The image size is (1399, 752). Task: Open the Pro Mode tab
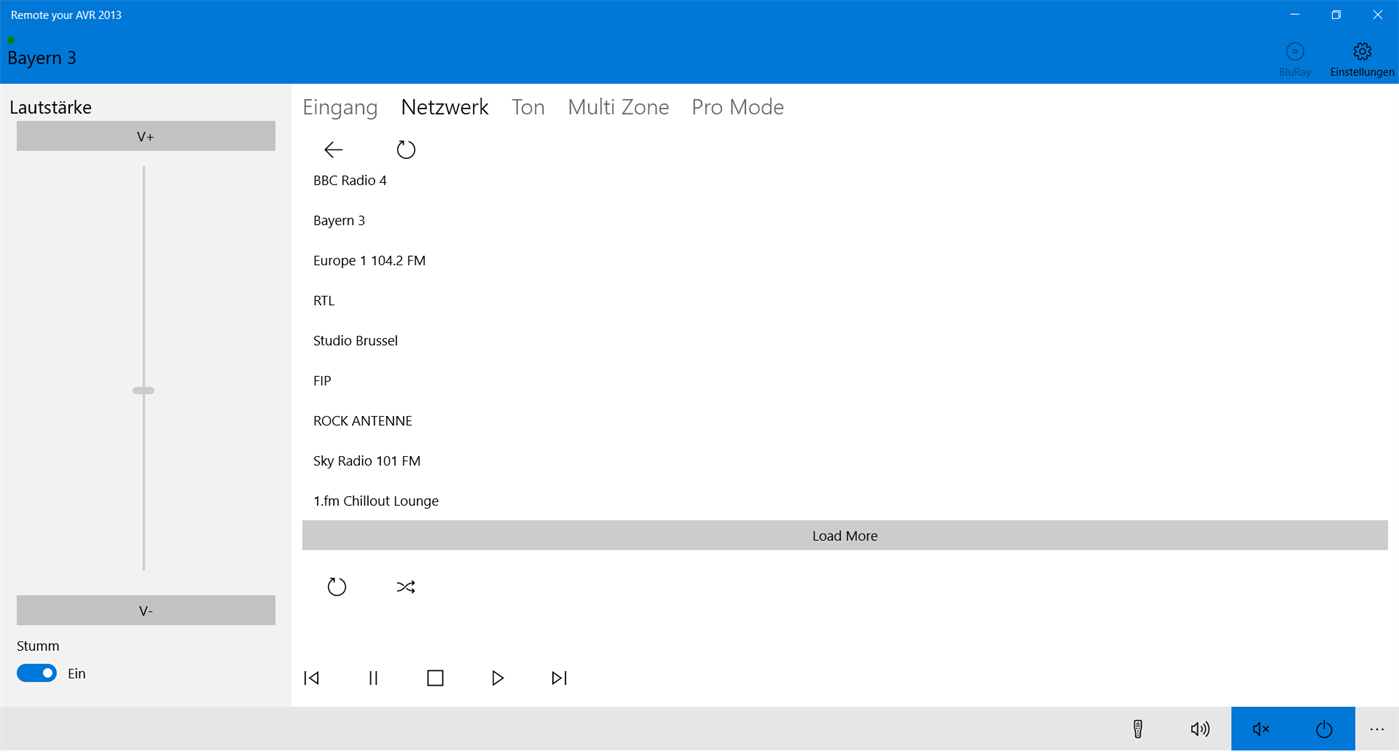(738, 107)
